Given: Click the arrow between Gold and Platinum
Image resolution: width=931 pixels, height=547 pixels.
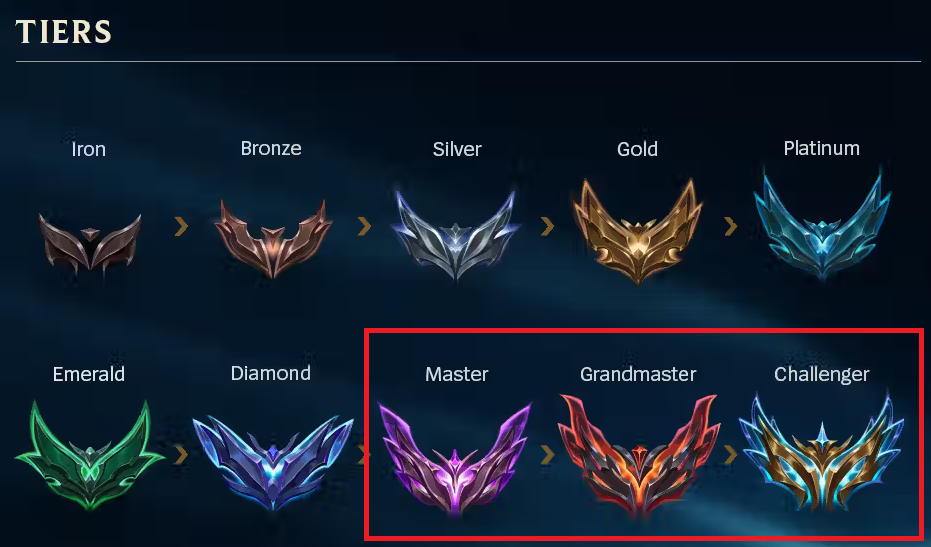Looking at the screenshot, I should point(730,226).
